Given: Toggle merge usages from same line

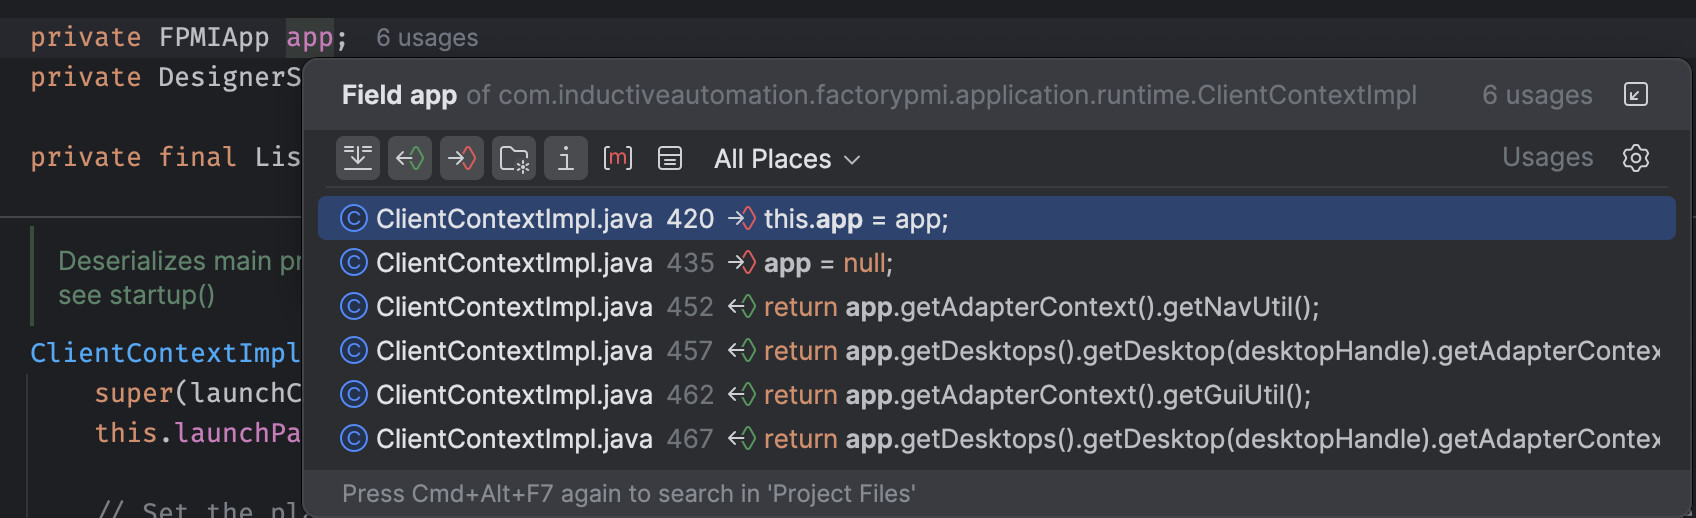Looking at the screenshot, I should [x=357, y=158].
